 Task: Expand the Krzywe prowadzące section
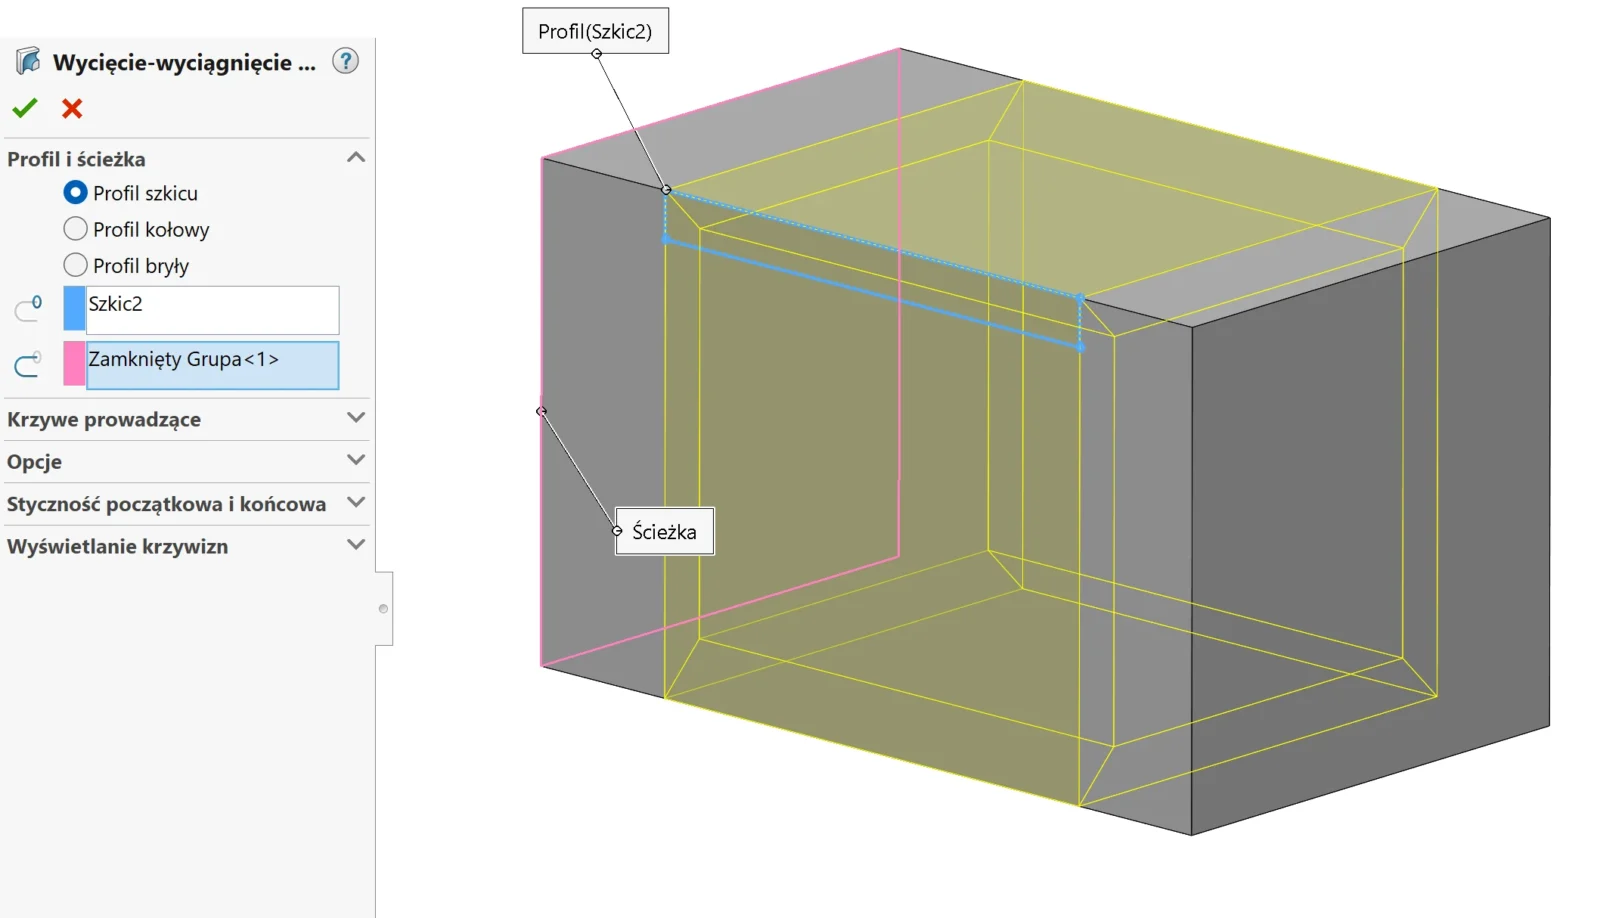tap(356, 418)
